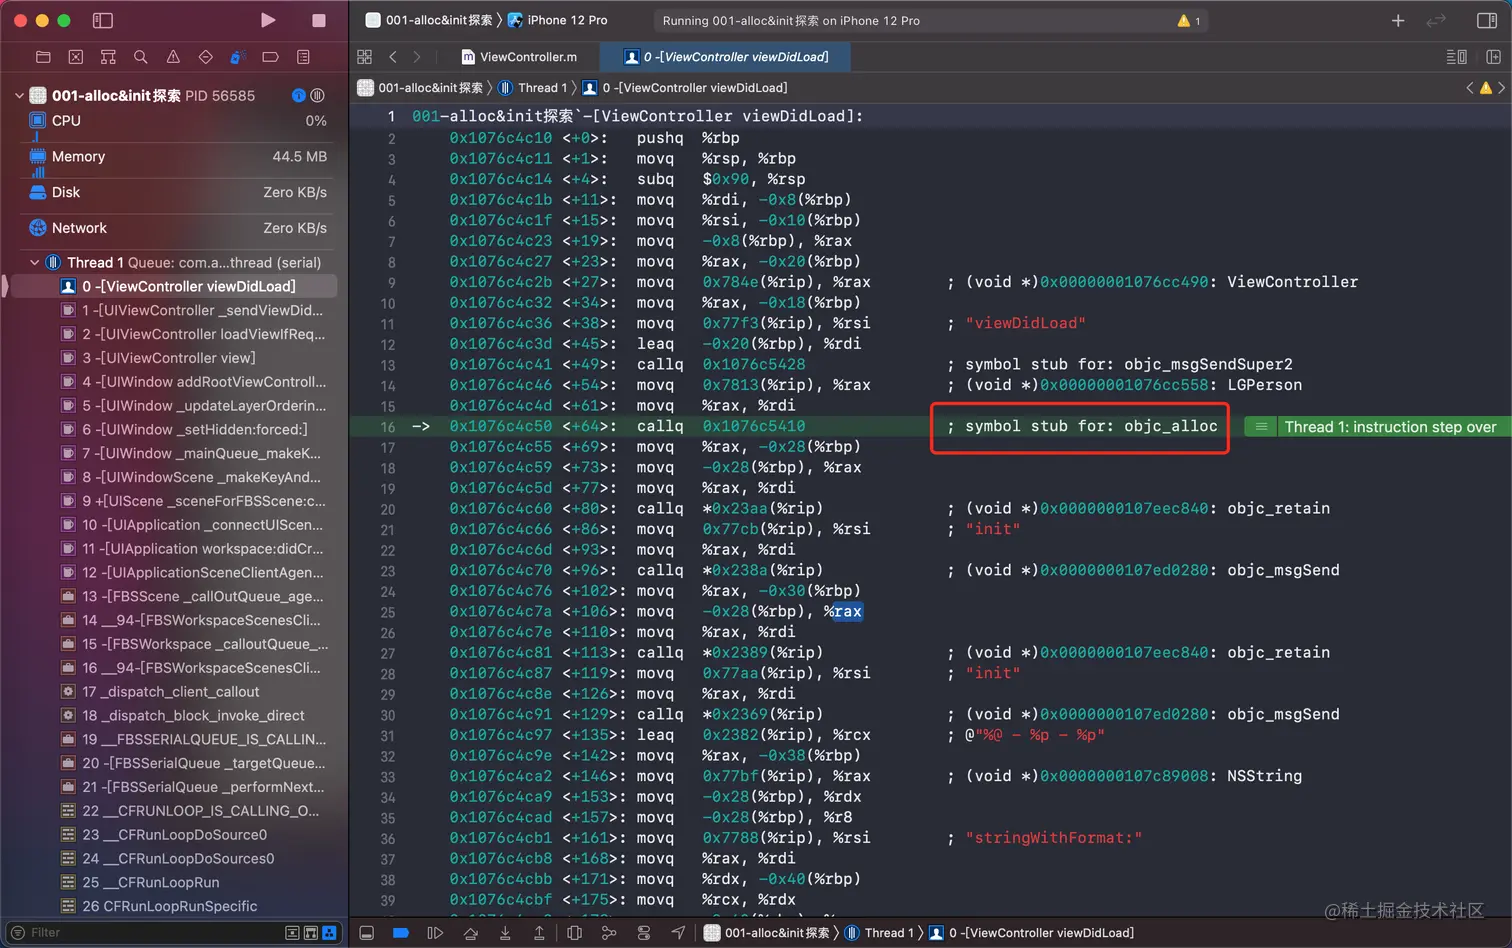This screenshot has width=1512, height=948.
Task: Toggle the highlighted blue filter button
Action: [330, 933]
